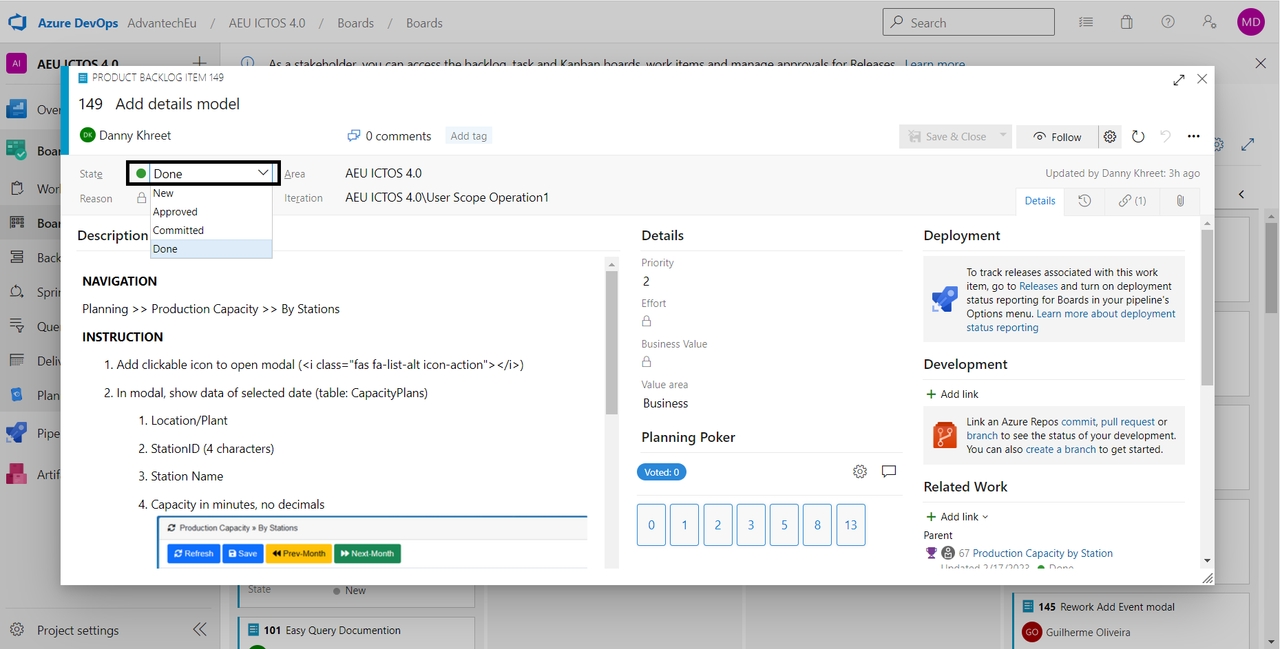1280x649 pixels.
Task: Collapse the State dropdown showing Done
Action: pos(263,173)
